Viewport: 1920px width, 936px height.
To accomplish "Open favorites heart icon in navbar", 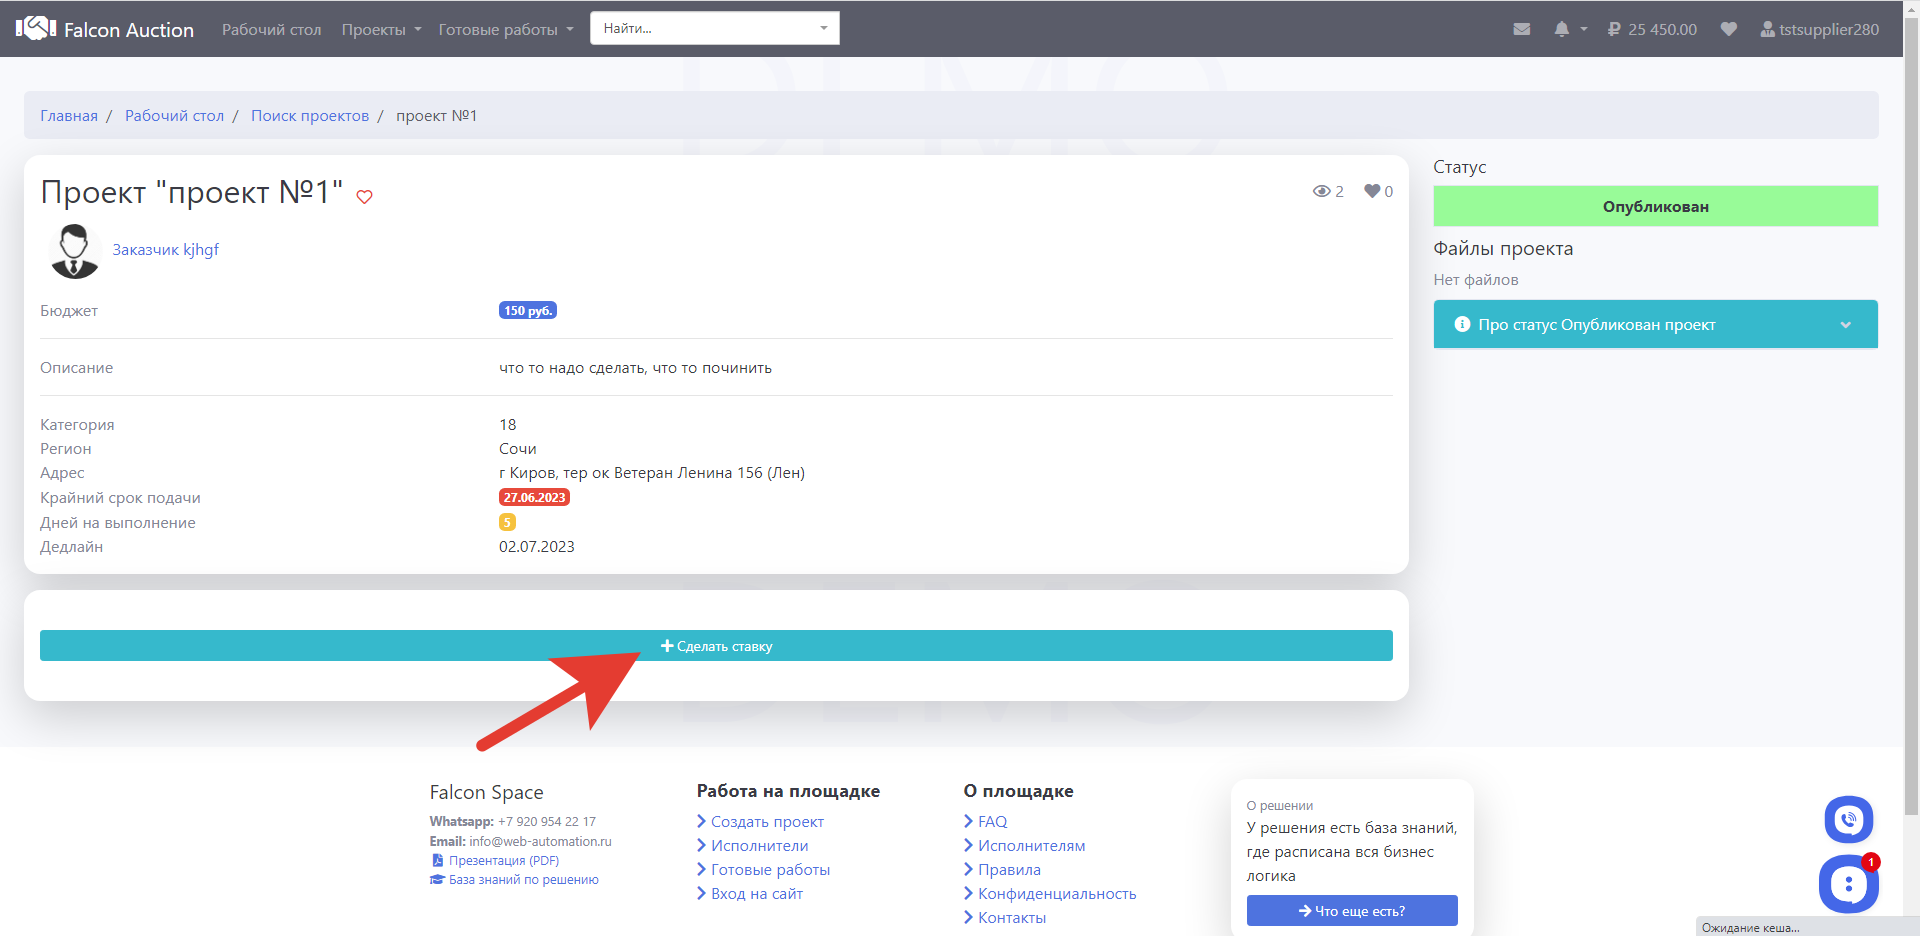I will (1728, 29).
